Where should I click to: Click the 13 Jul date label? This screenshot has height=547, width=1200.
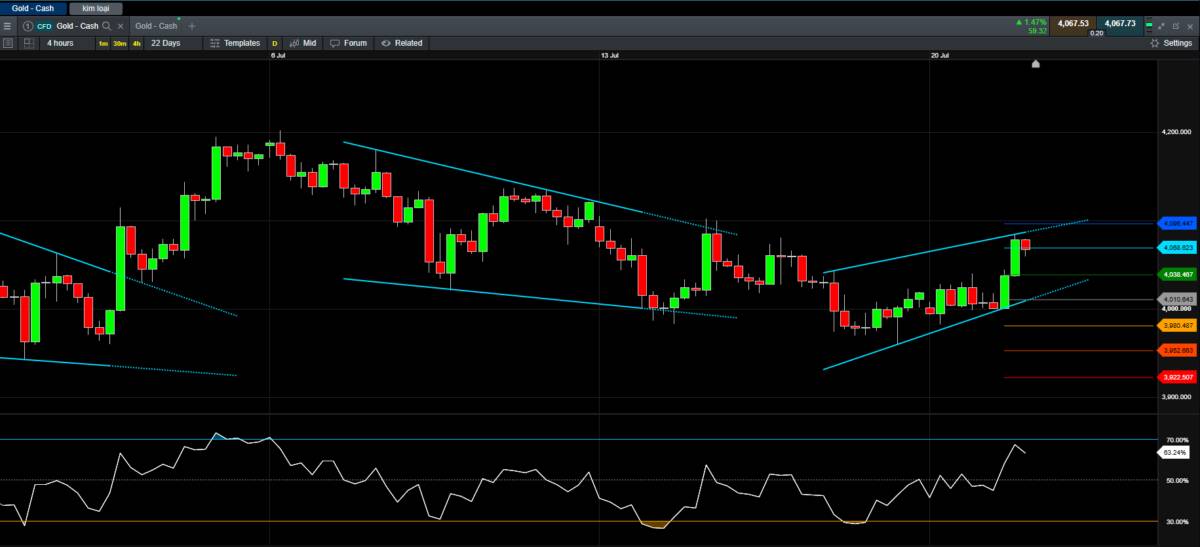click(609, 57)
